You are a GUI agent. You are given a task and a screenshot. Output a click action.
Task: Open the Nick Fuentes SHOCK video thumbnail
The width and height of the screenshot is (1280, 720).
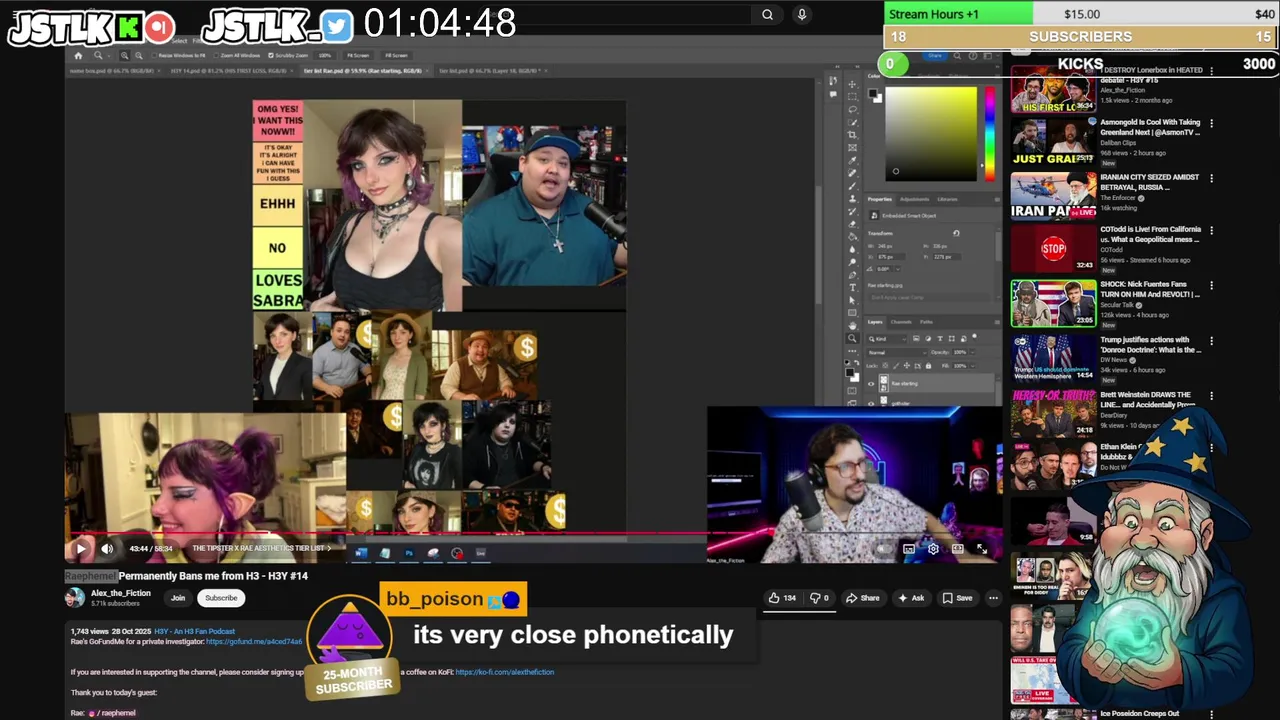(x=1053, y=303)
